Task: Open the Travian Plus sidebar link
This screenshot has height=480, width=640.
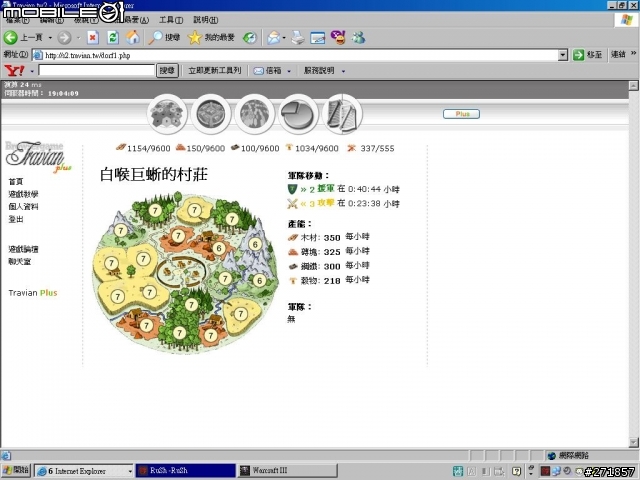Action: click(33, 293)
